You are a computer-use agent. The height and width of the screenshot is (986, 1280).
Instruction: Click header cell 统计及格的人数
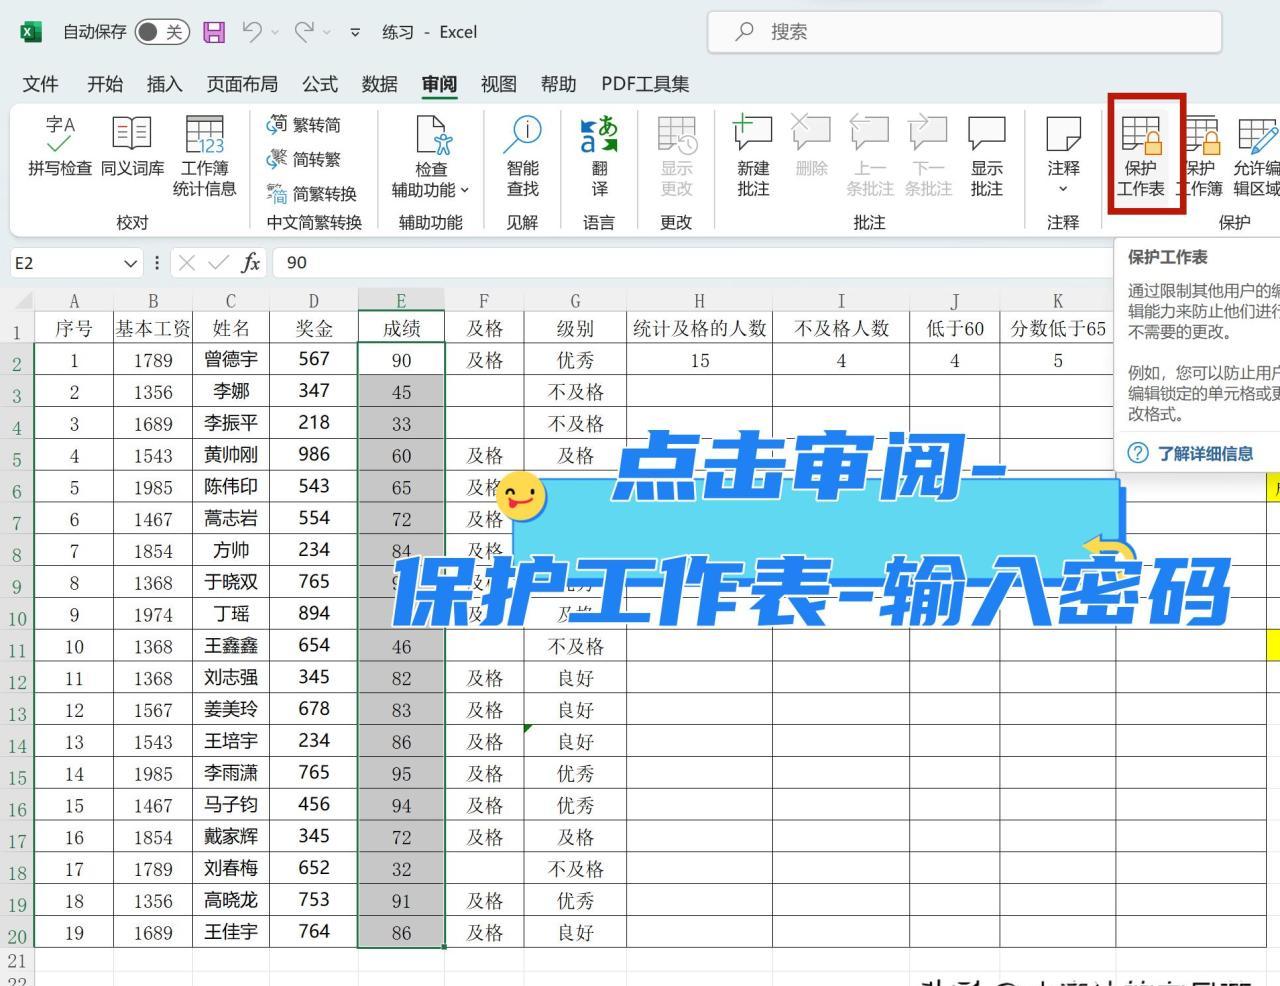pyautogui.click(x=699, y=328)
